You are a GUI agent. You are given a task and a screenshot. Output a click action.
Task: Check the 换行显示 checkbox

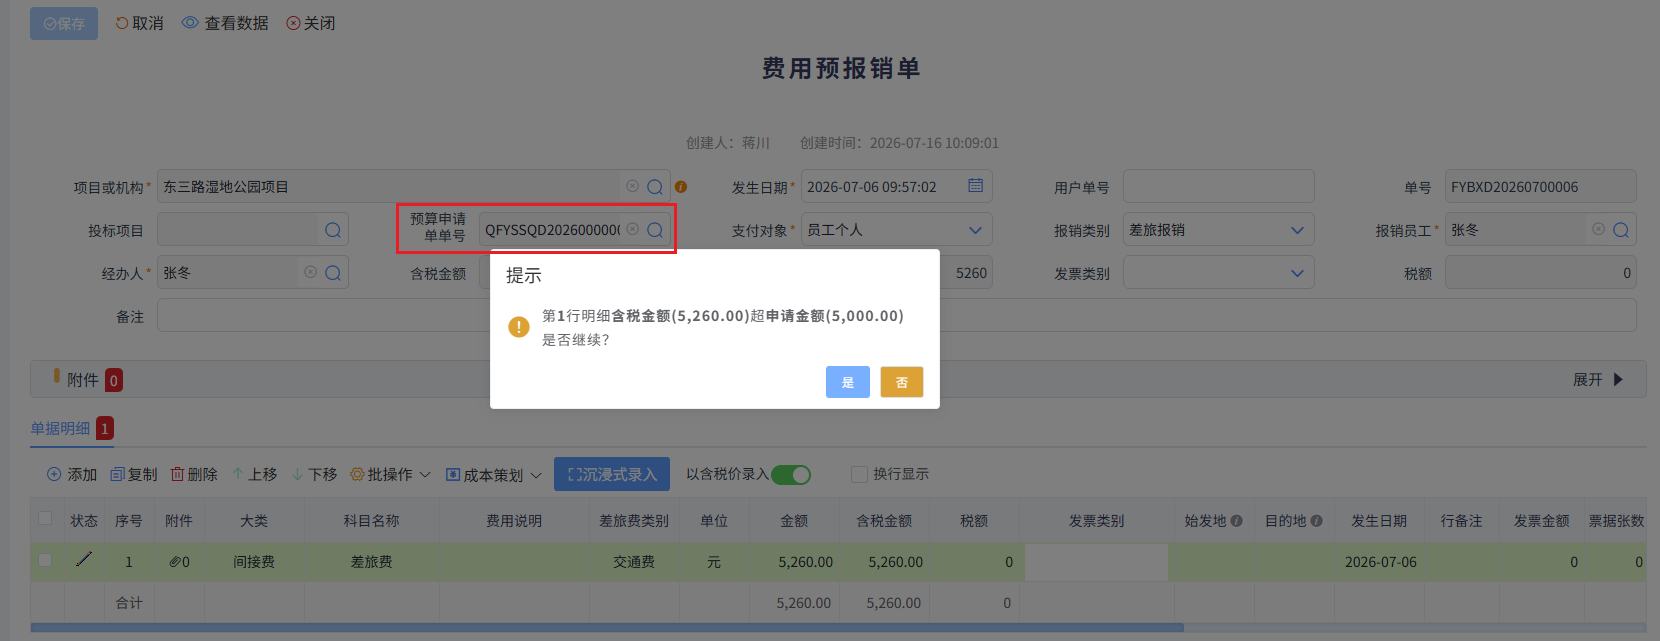(859, 474)
